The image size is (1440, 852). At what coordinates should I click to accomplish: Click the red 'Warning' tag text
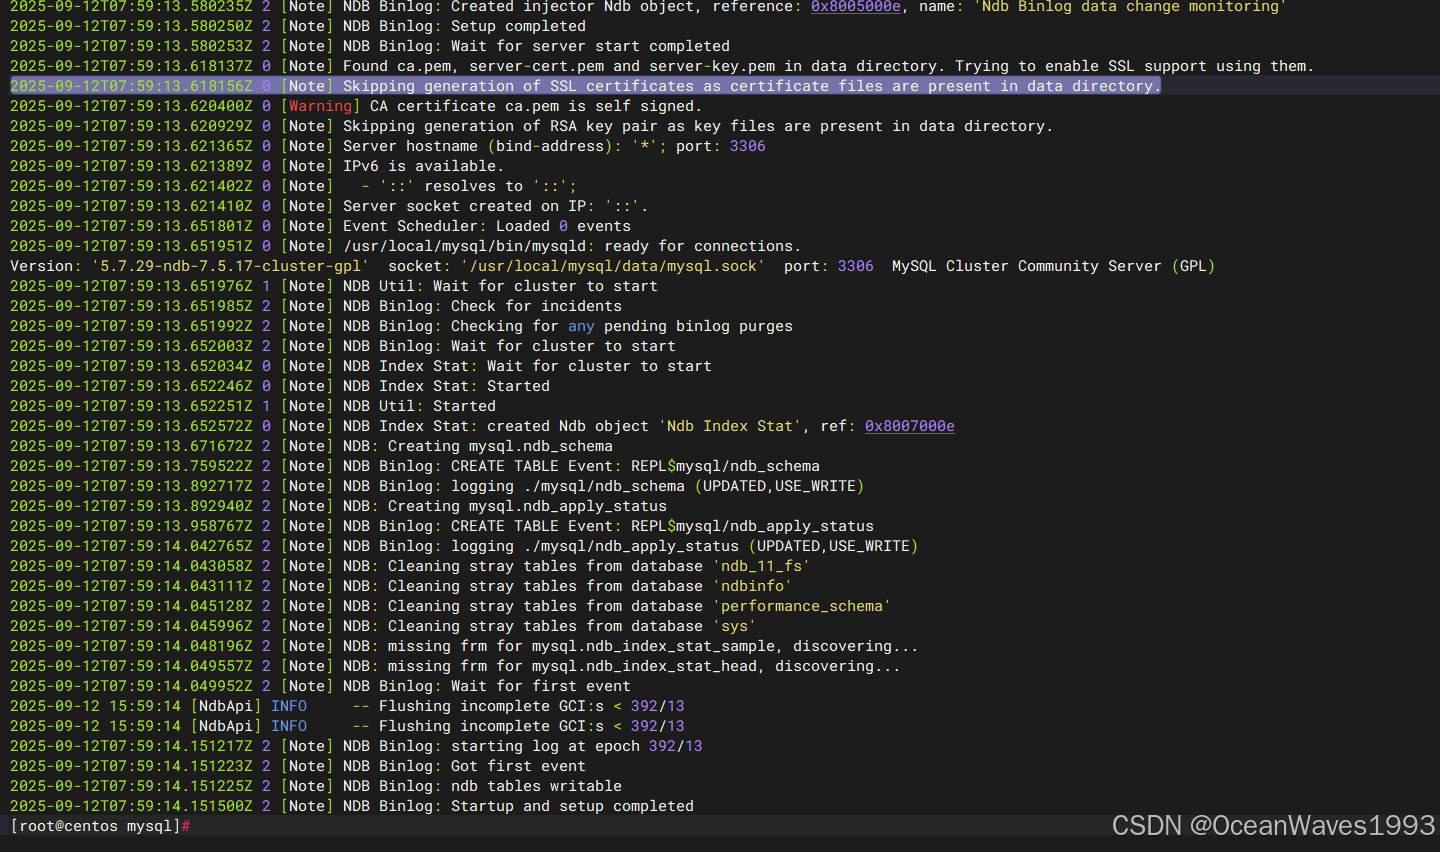coord(320,106)
